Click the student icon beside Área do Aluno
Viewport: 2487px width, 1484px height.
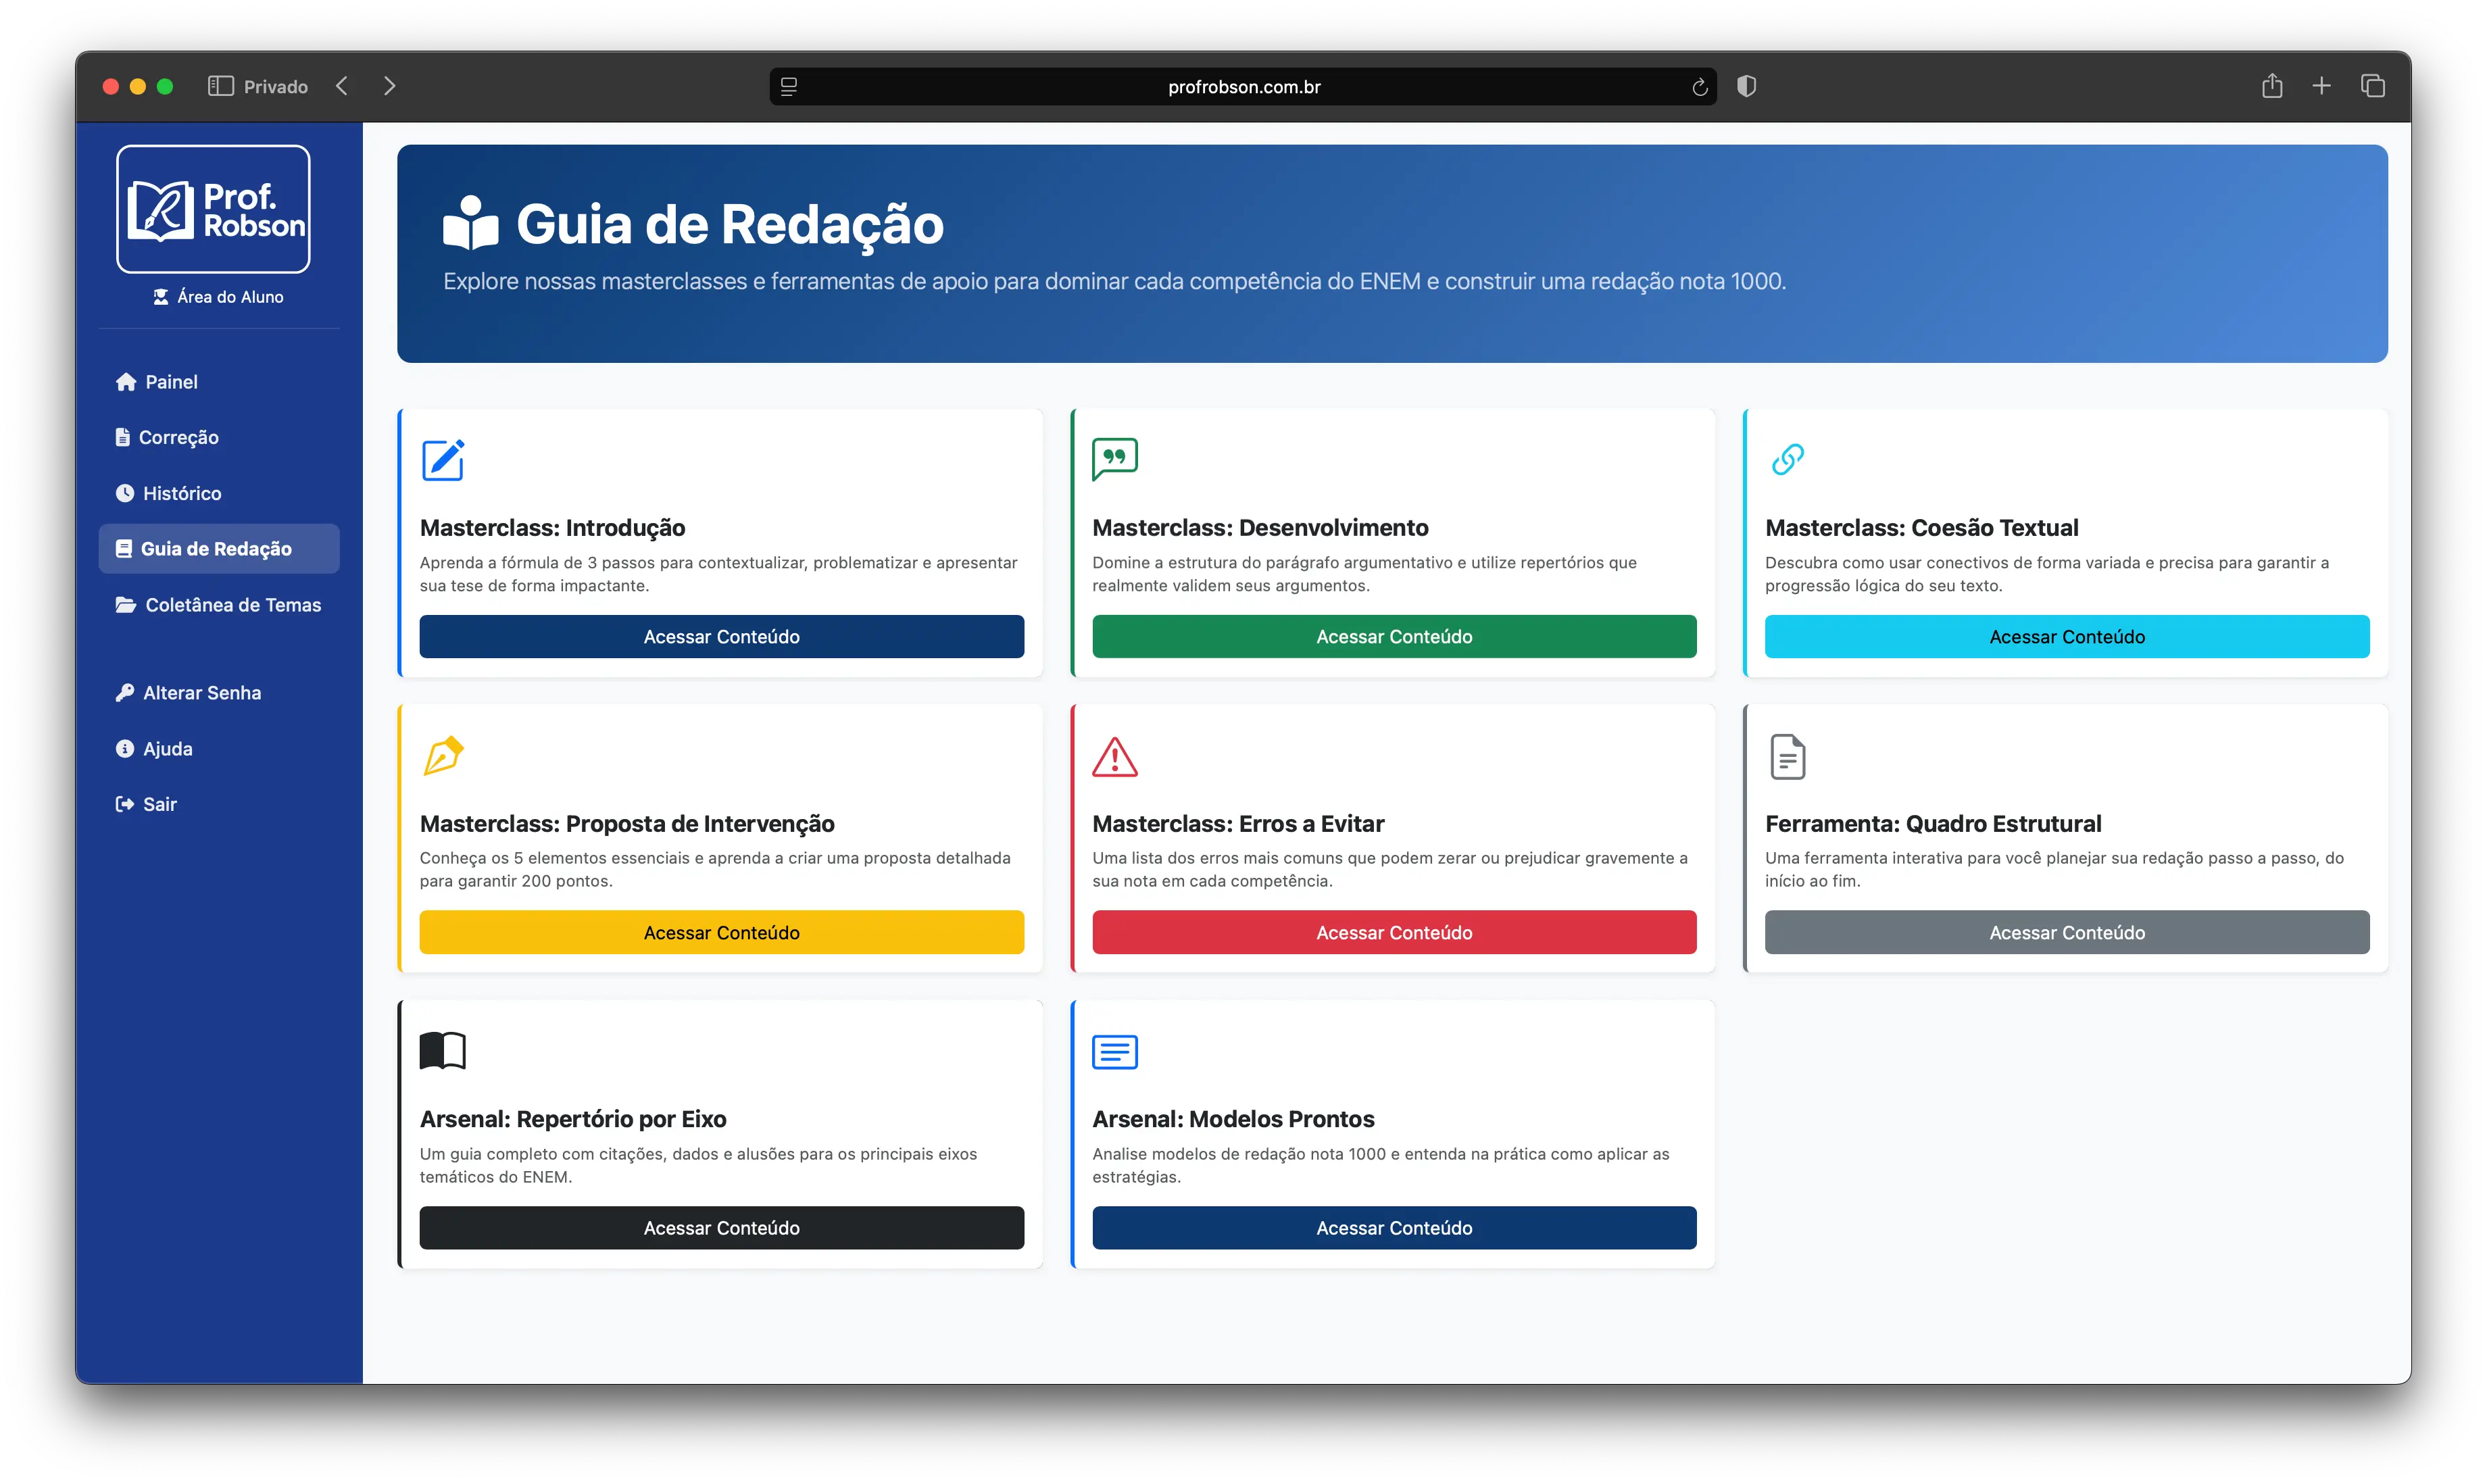point(161,297)
